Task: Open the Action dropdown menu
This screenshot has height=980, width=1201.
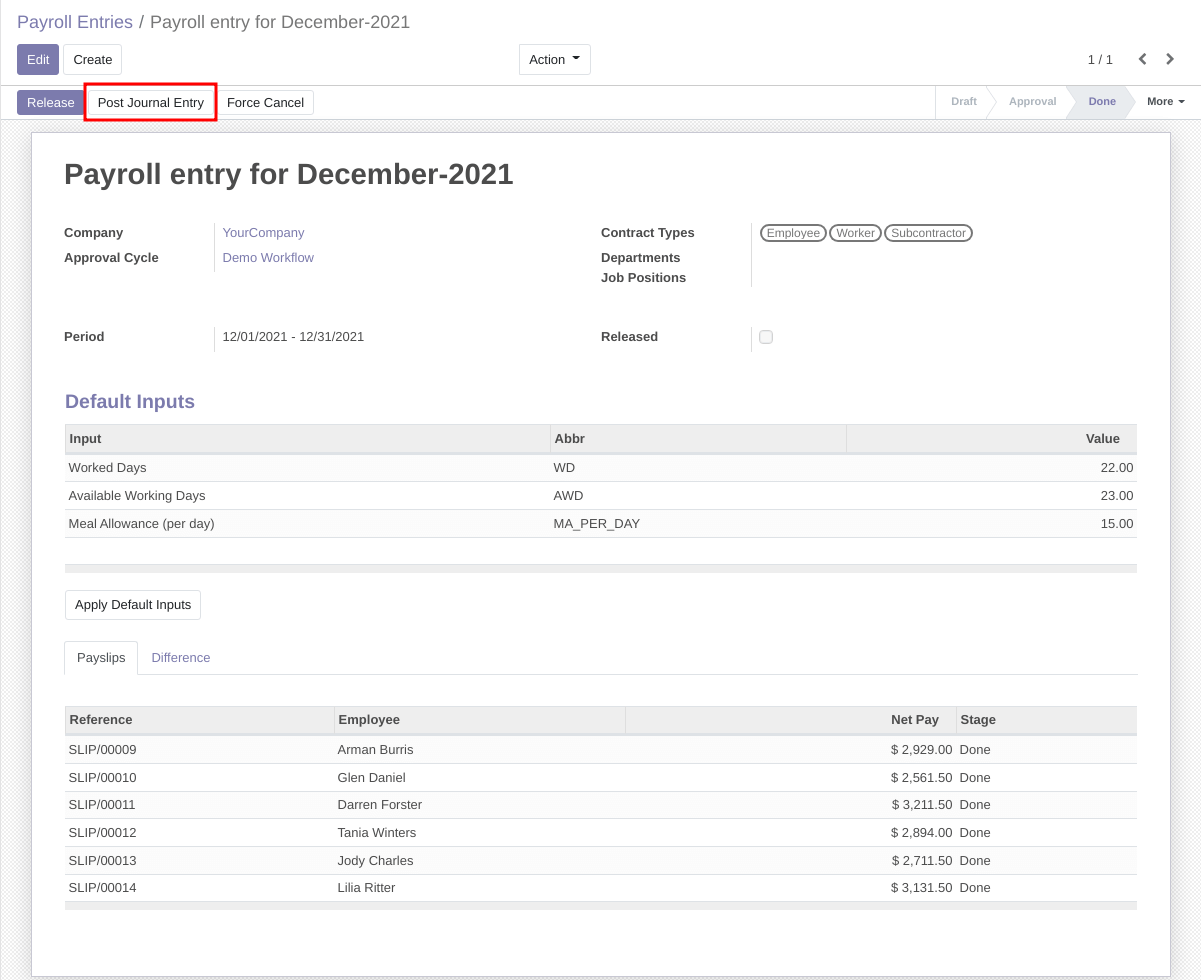Action: [x=554, y=59]
